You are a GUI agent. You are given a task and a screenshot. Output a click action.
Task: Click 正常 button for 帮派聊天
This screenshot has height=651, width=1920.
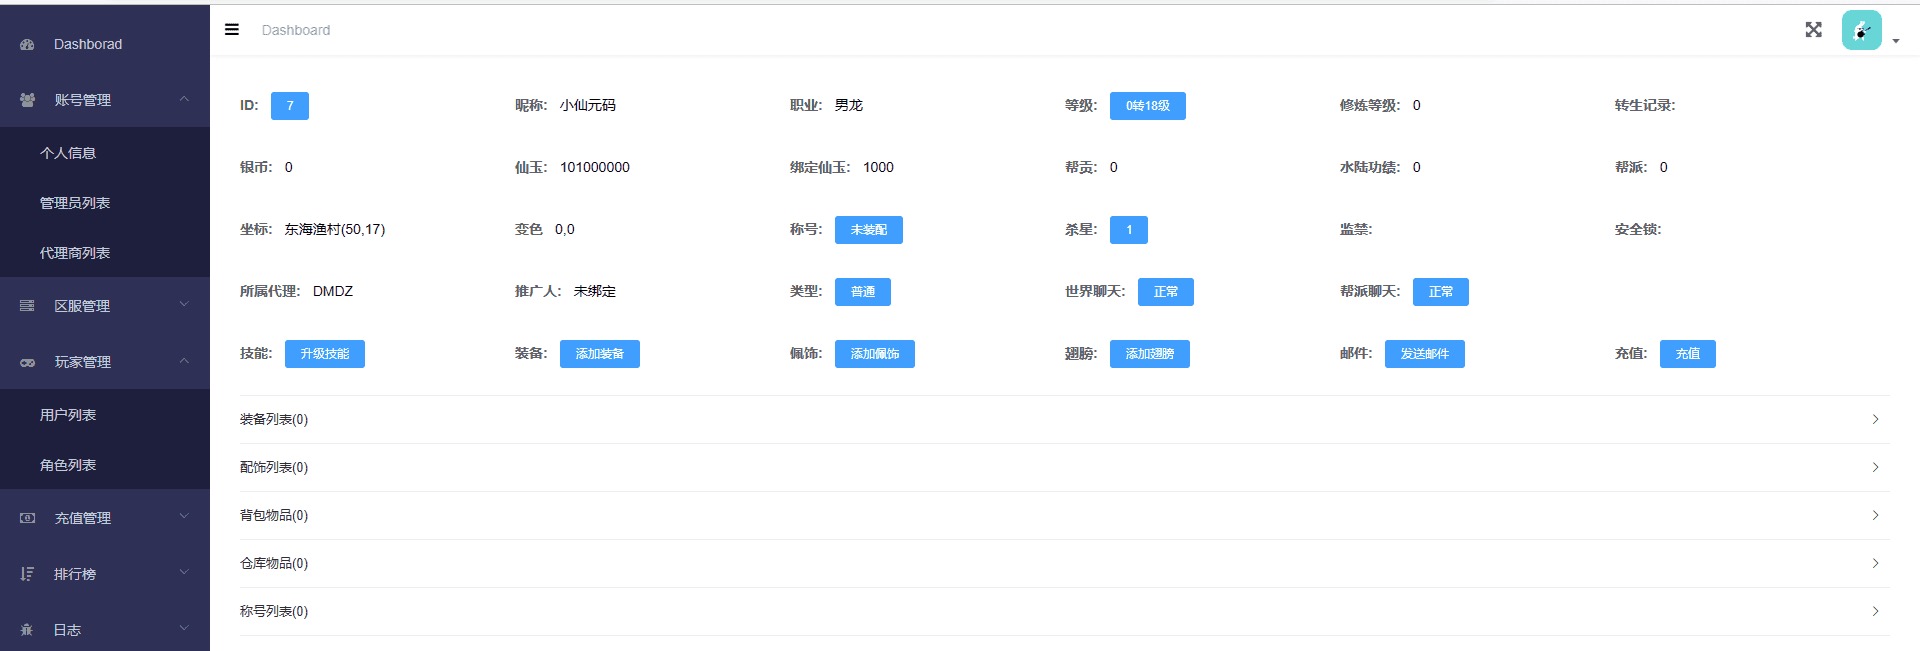coord(1441,292)
